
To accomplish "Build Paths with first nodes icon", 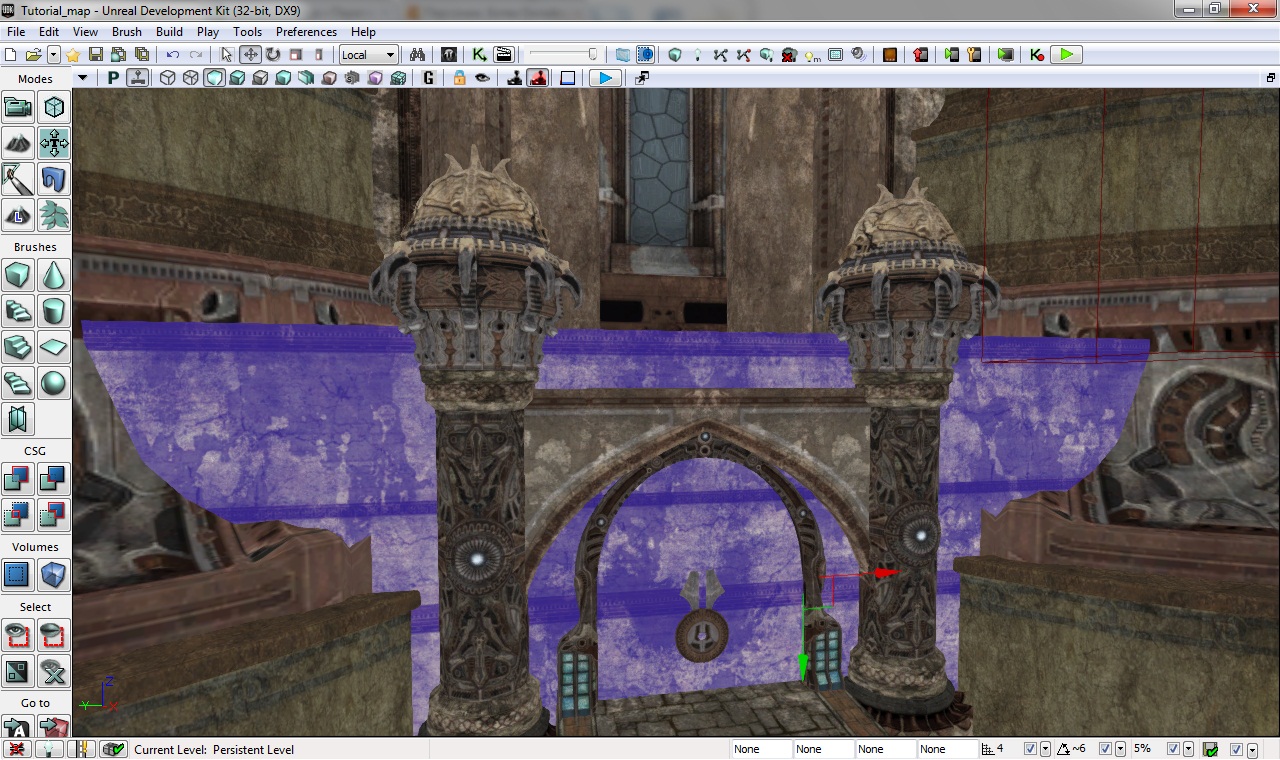I will 721,55.
